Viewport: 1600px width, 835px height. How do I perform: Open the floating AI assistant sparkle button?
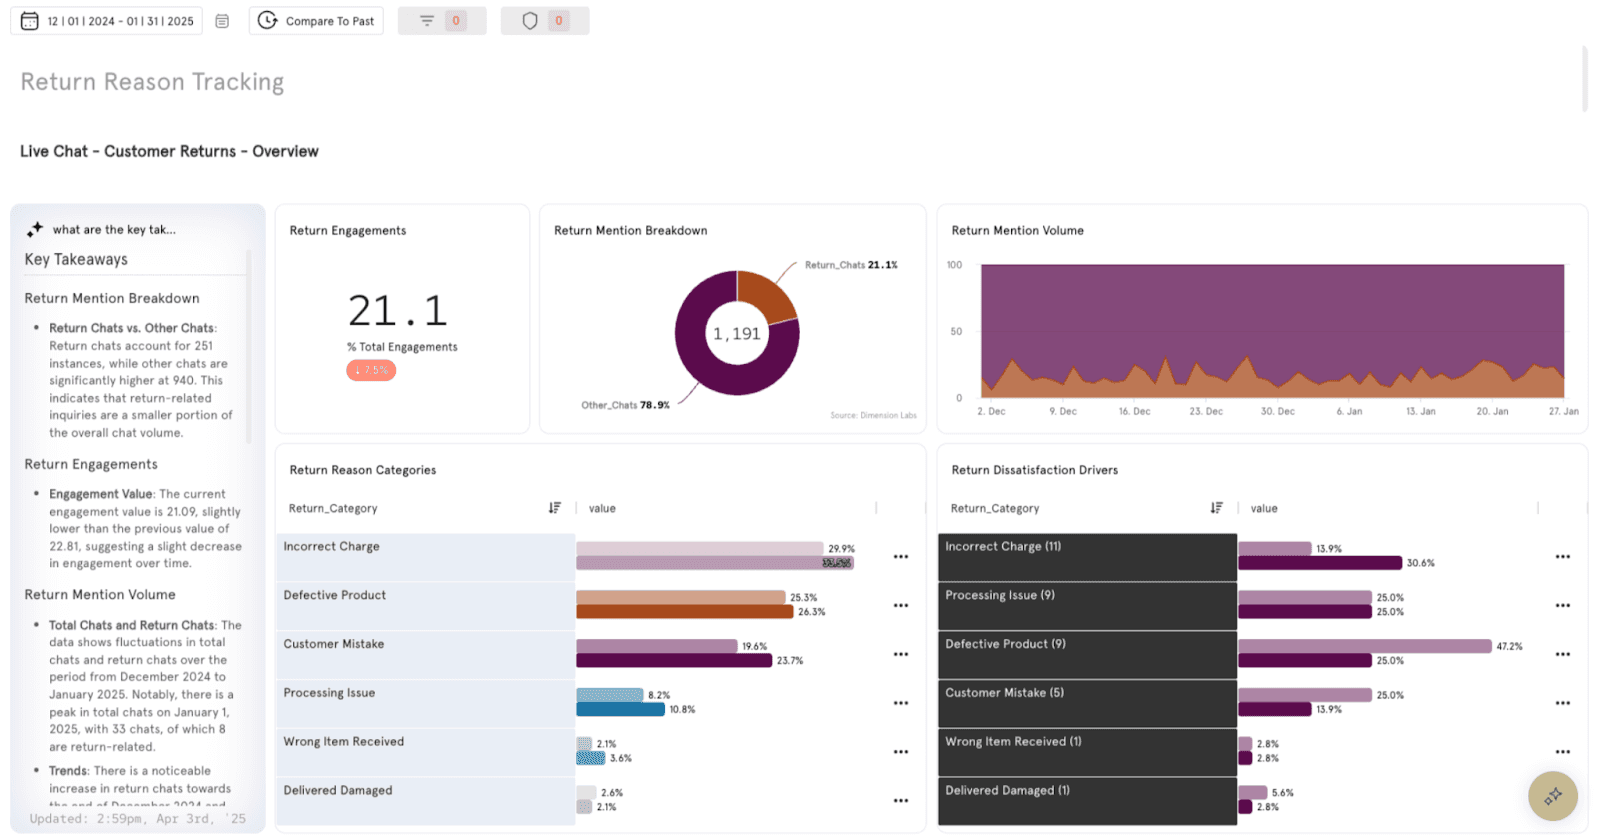1552,796
